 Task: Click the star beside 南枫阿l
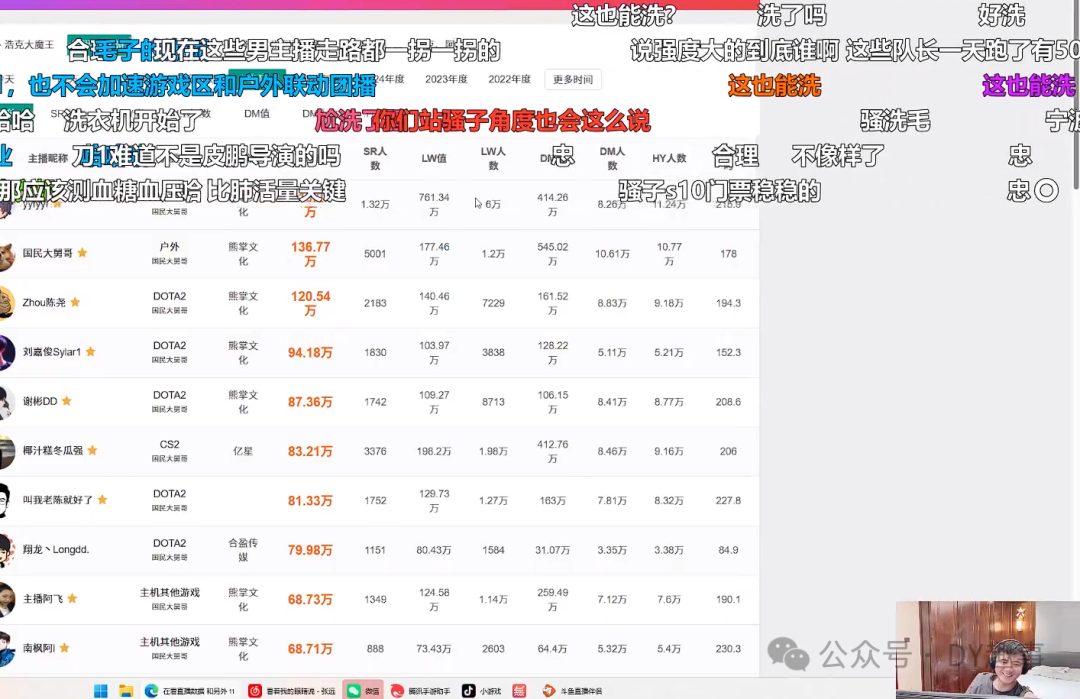pyautogui.click(x=65, y=647)
